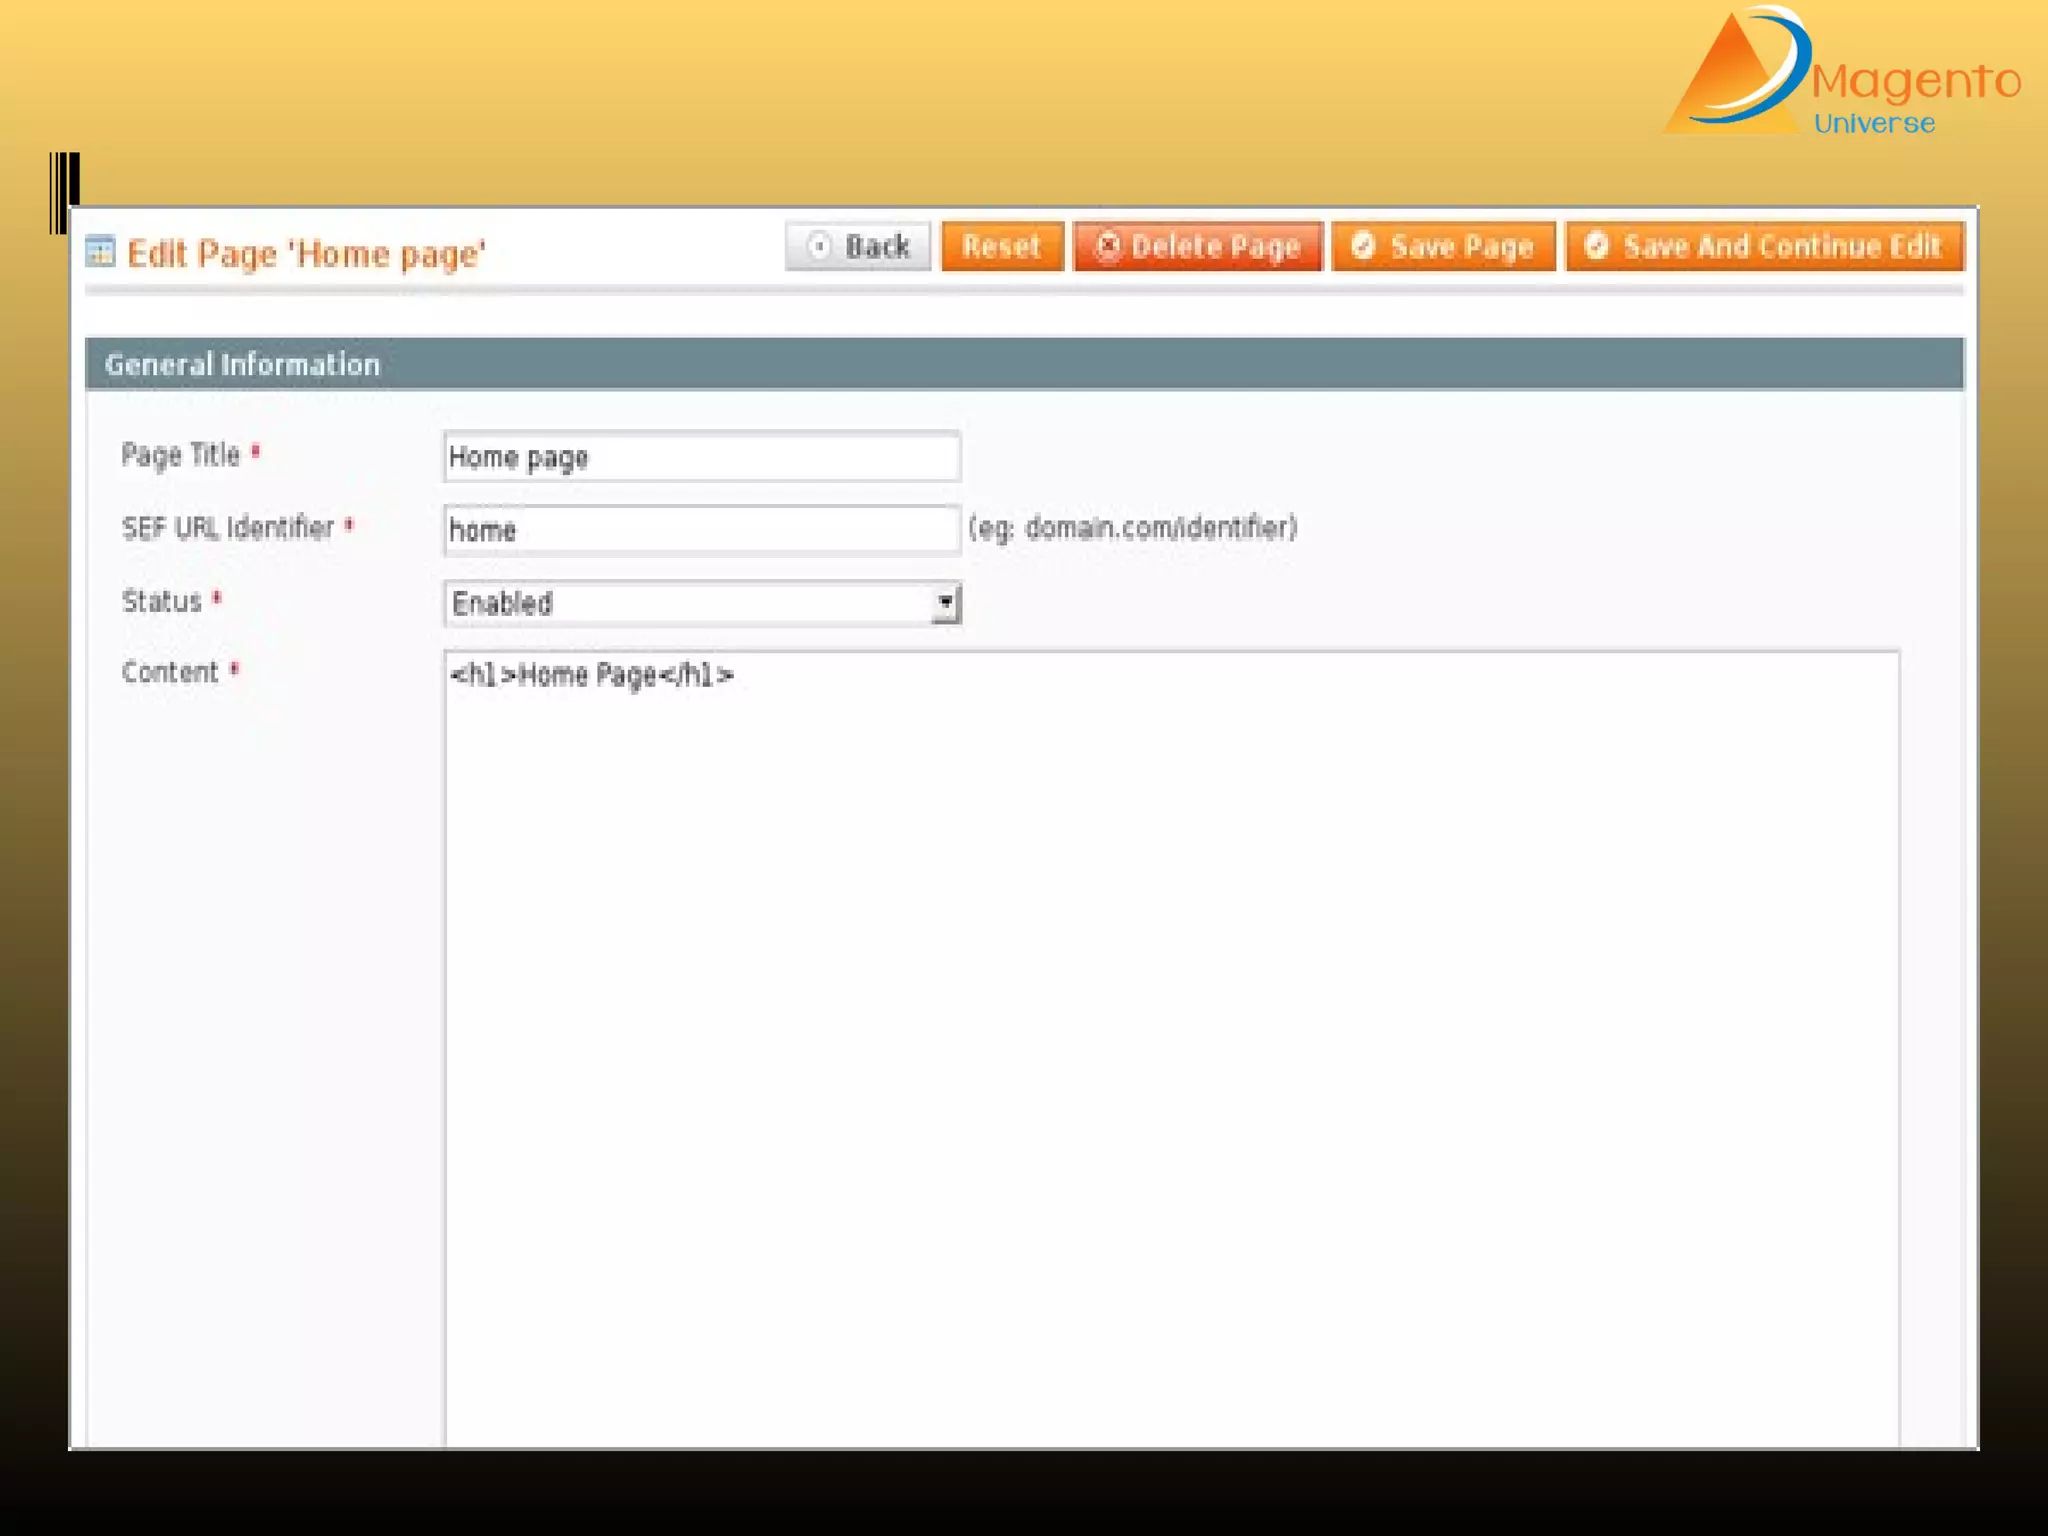Focus the Page Title input field

tap(702, 458)
